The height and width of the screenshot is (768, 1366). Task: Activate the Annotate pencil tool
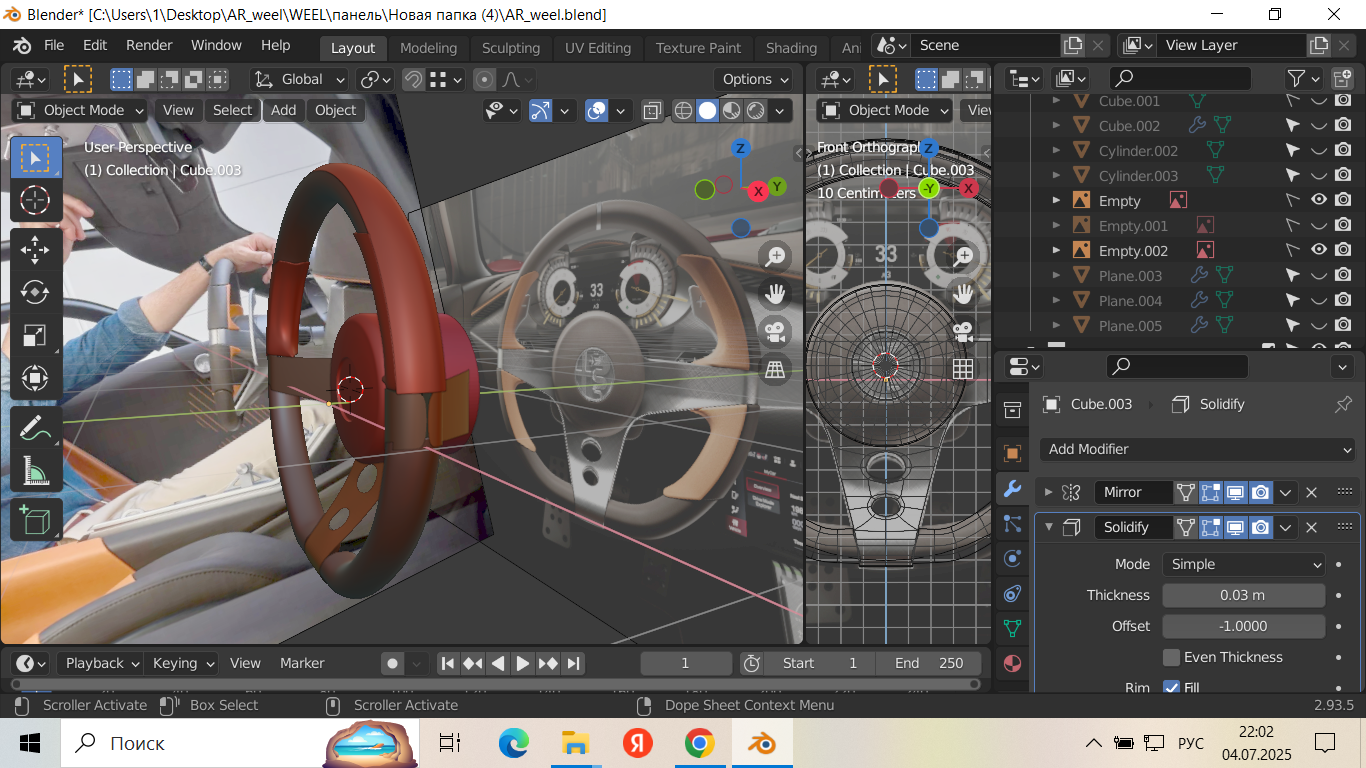click(35, 427)
